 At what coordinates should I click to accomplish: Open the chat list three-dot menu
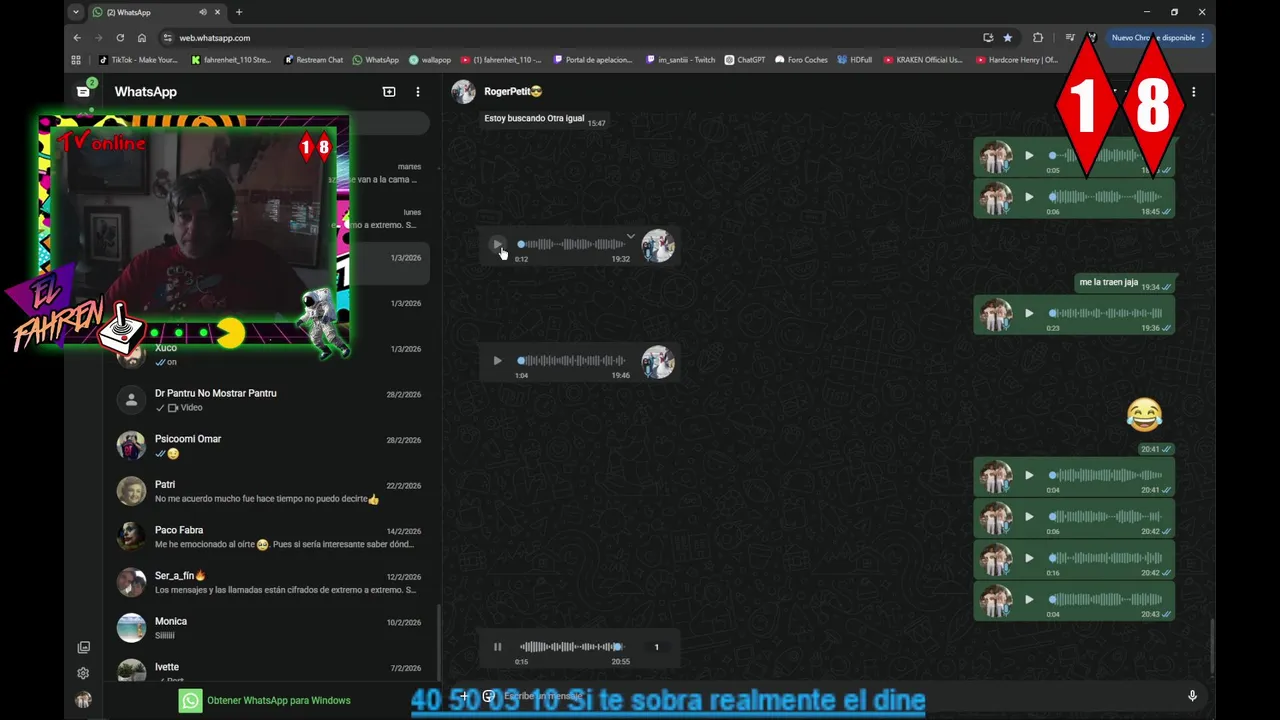(418, 91)
